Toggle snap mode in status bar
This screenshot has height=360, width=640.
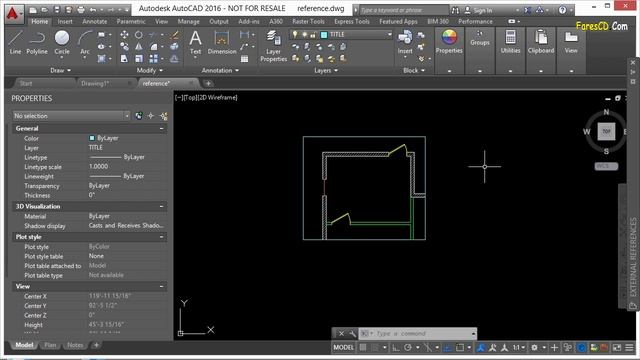pos(375,347)
